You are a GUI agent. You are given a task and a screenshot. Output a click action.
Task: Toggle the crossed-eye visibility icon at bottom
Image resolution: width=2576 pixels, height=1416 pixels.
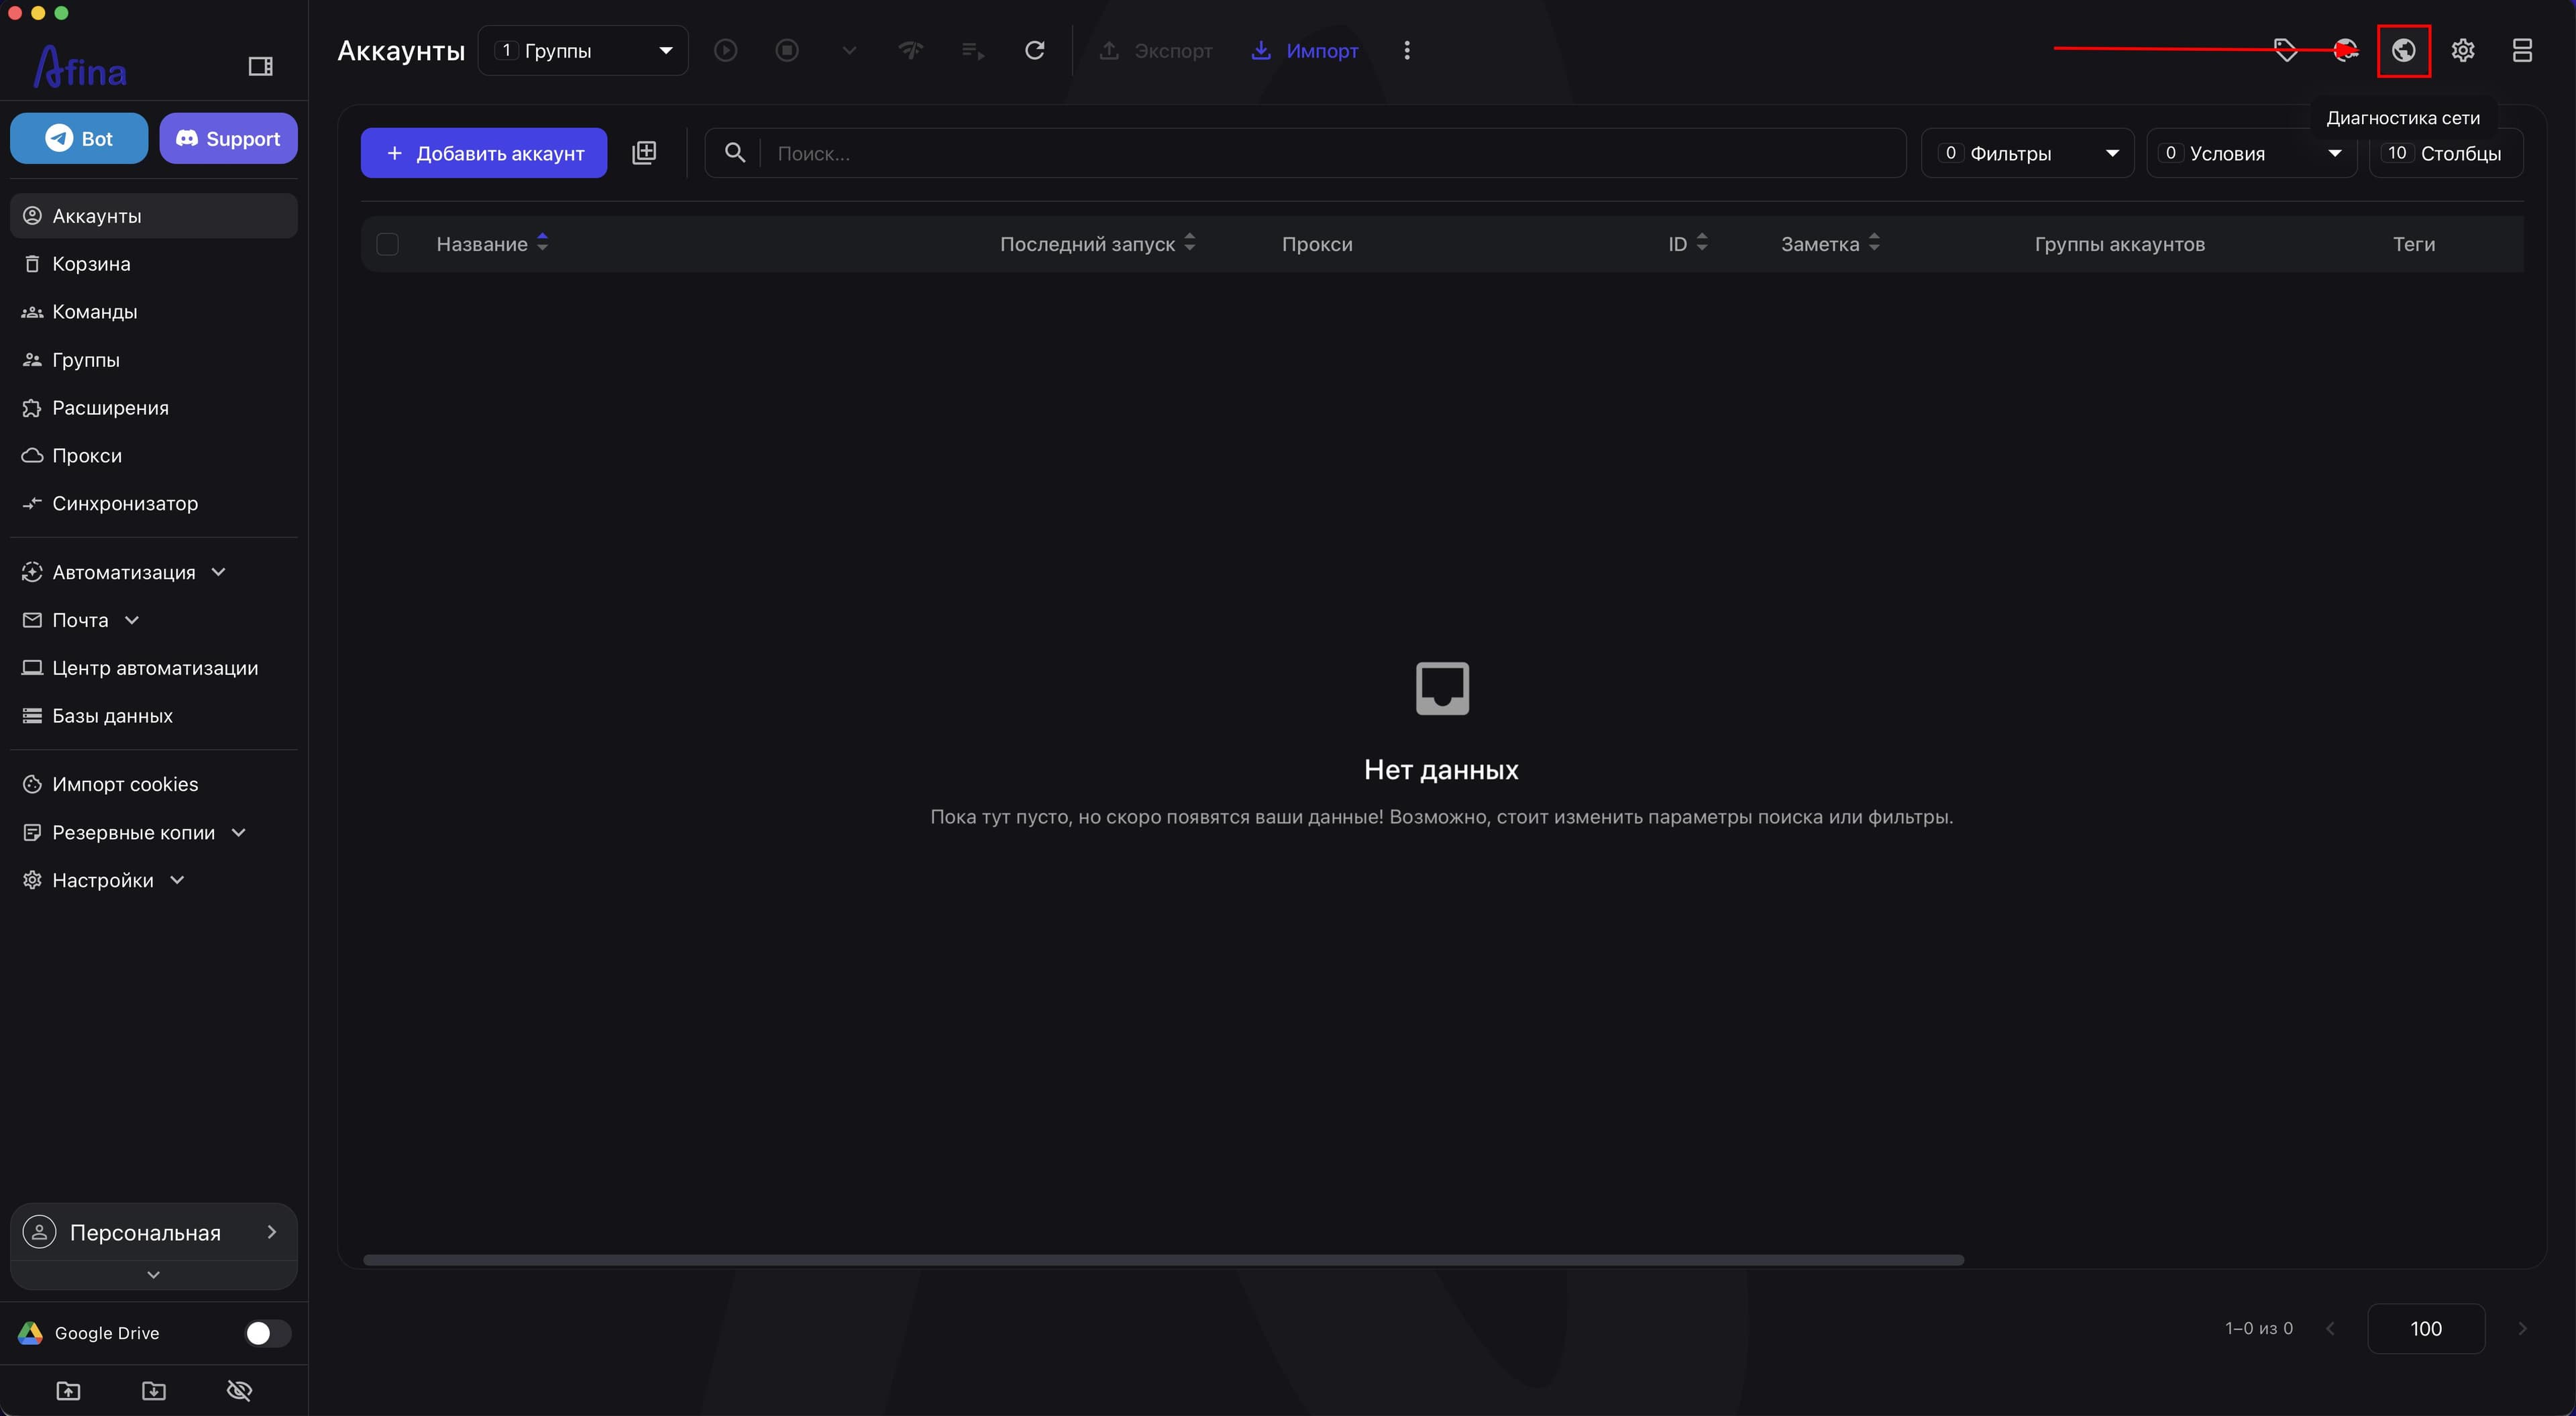coord(239,1389)
